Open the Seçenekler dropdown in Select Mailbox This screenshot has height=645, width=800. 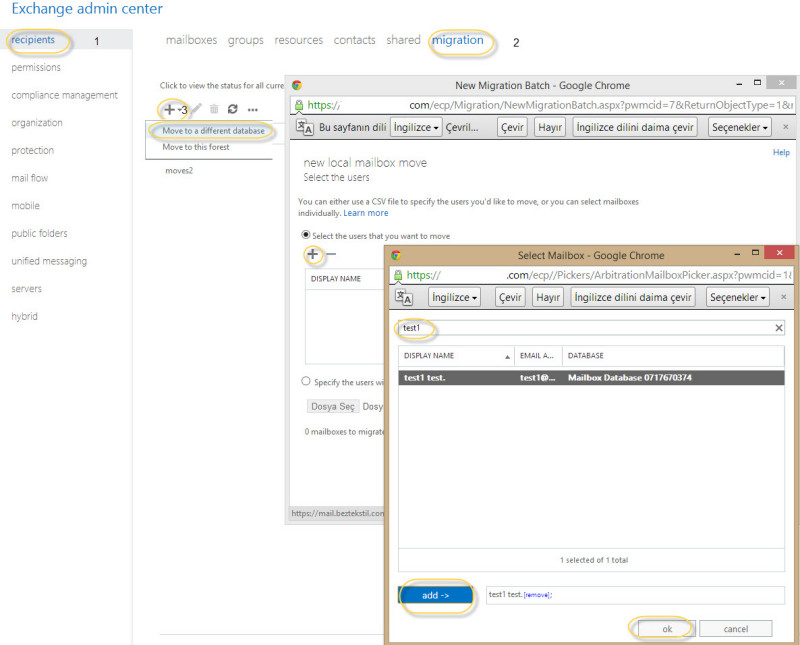tap(738, 297)
